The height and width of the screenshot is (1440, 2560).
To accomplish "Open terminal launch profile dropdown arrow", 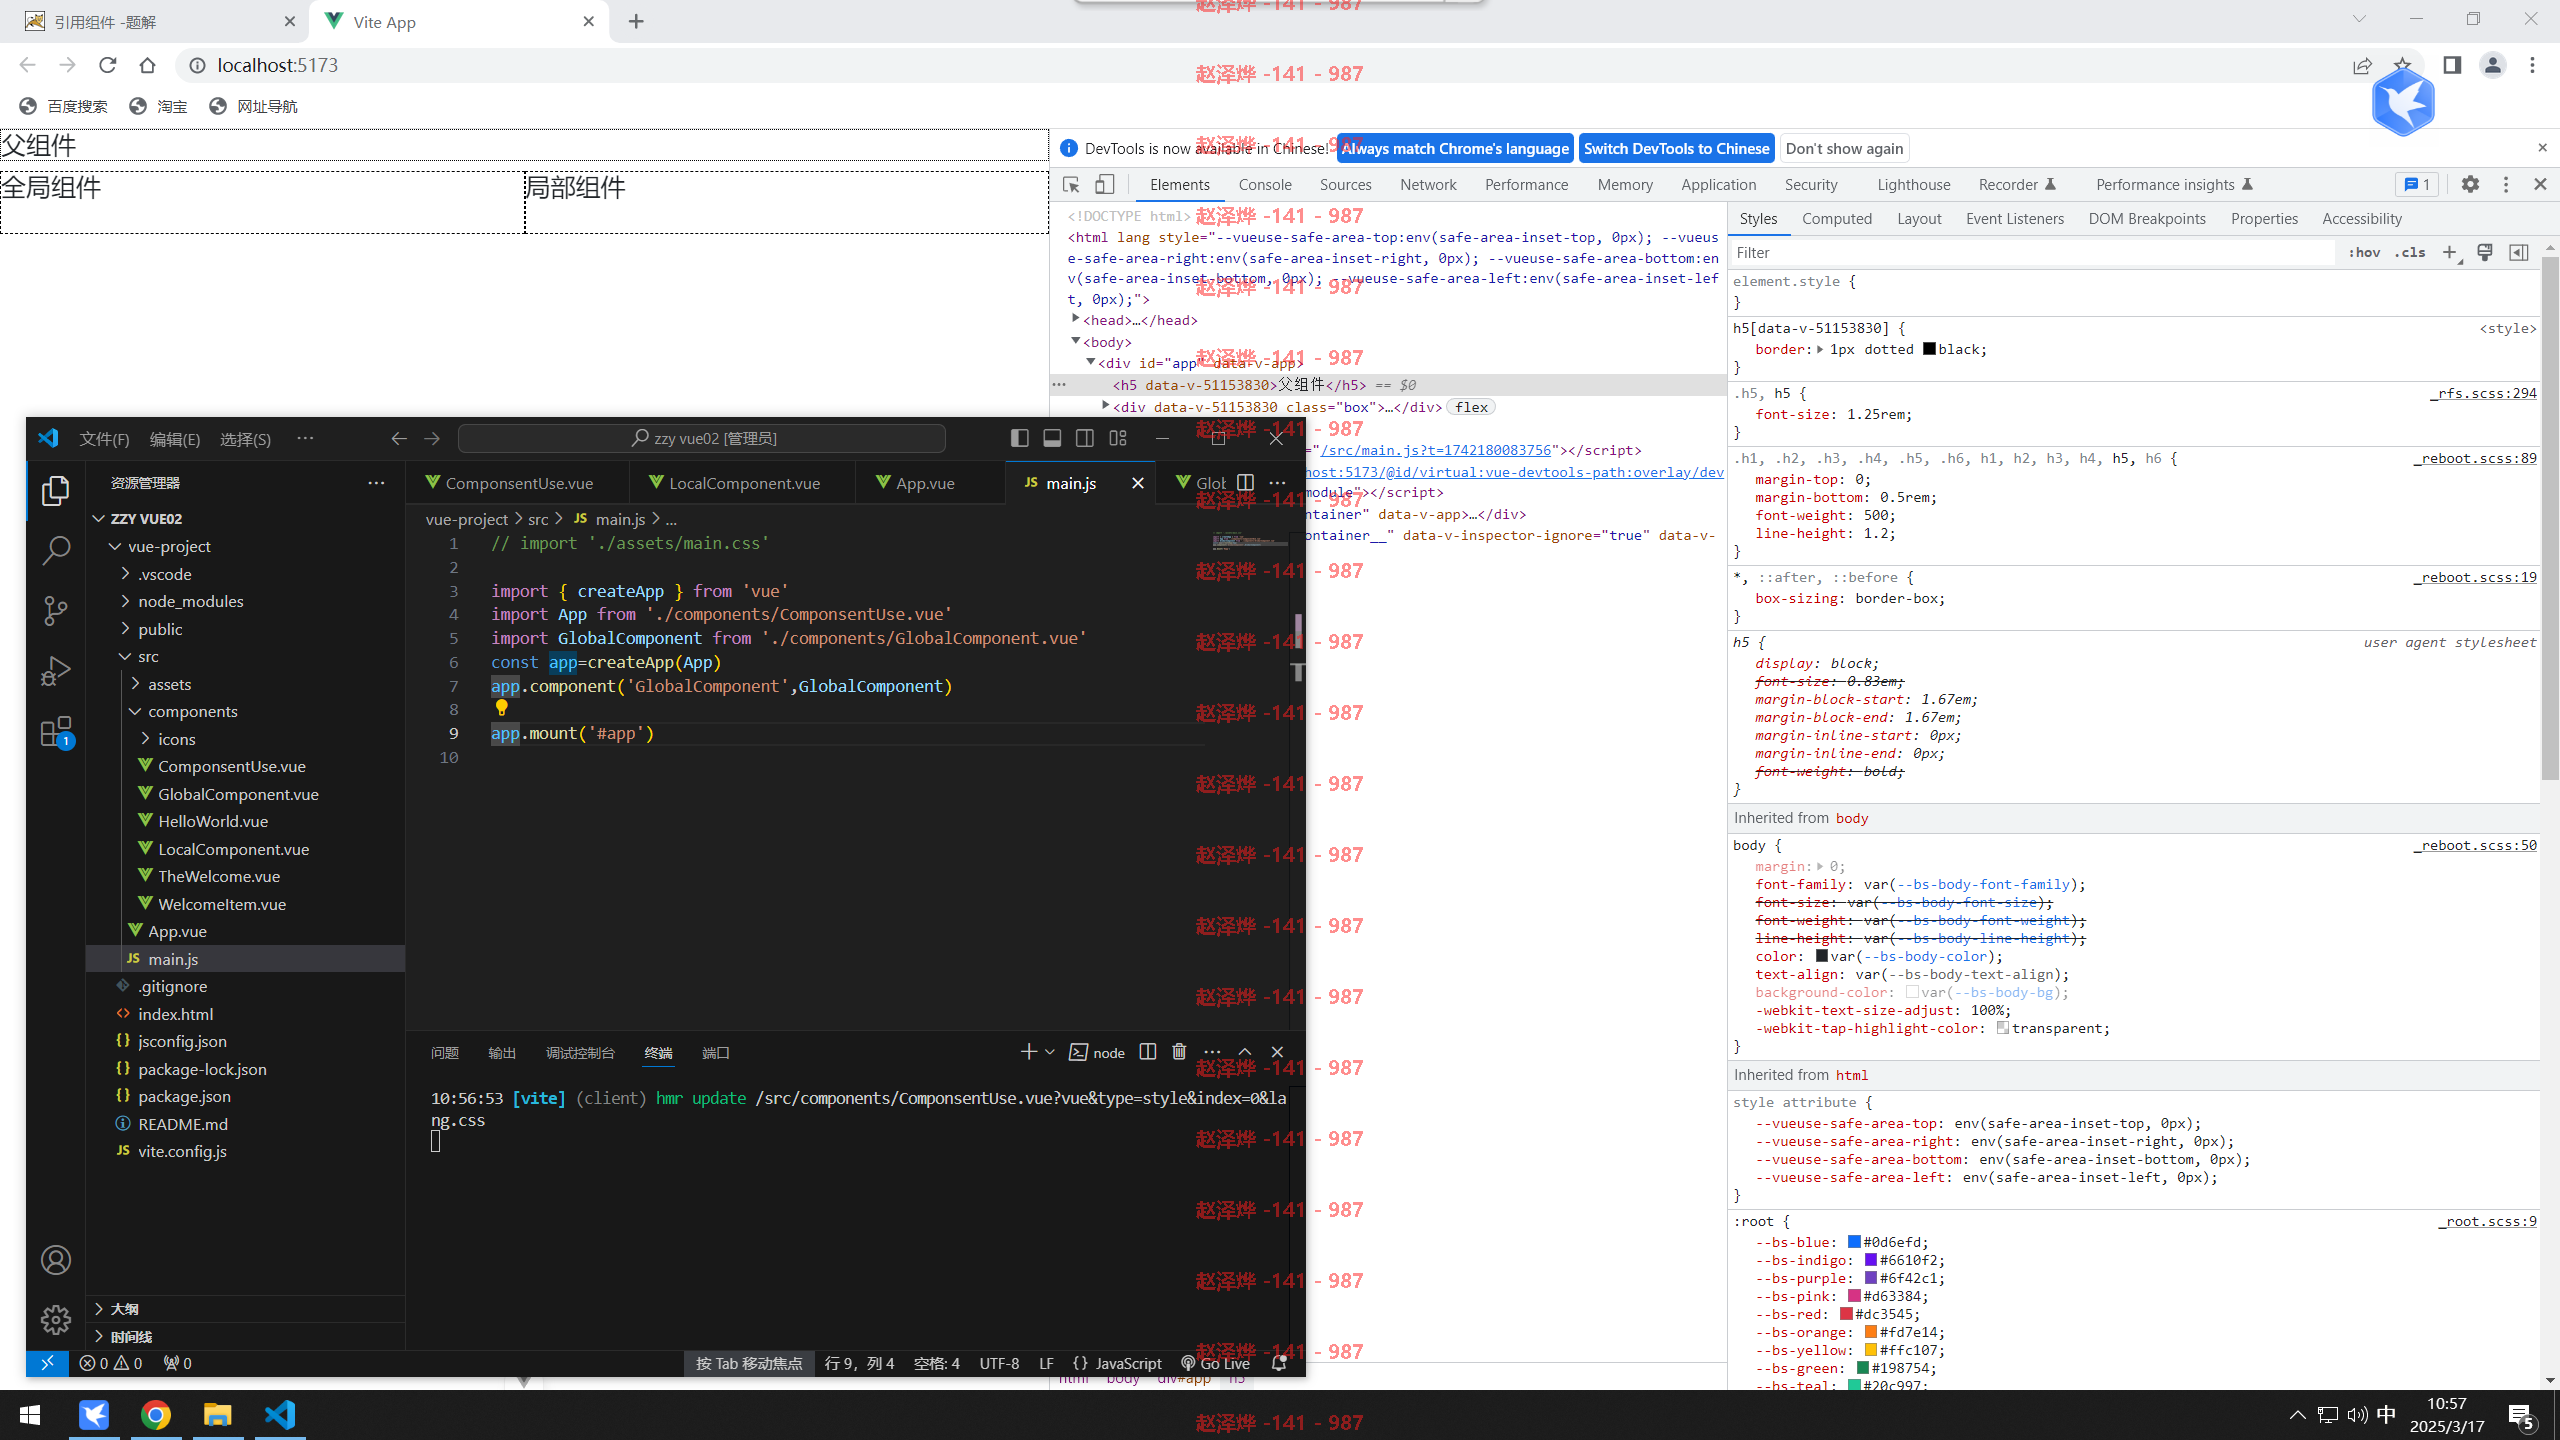I will [1050, 1052].
